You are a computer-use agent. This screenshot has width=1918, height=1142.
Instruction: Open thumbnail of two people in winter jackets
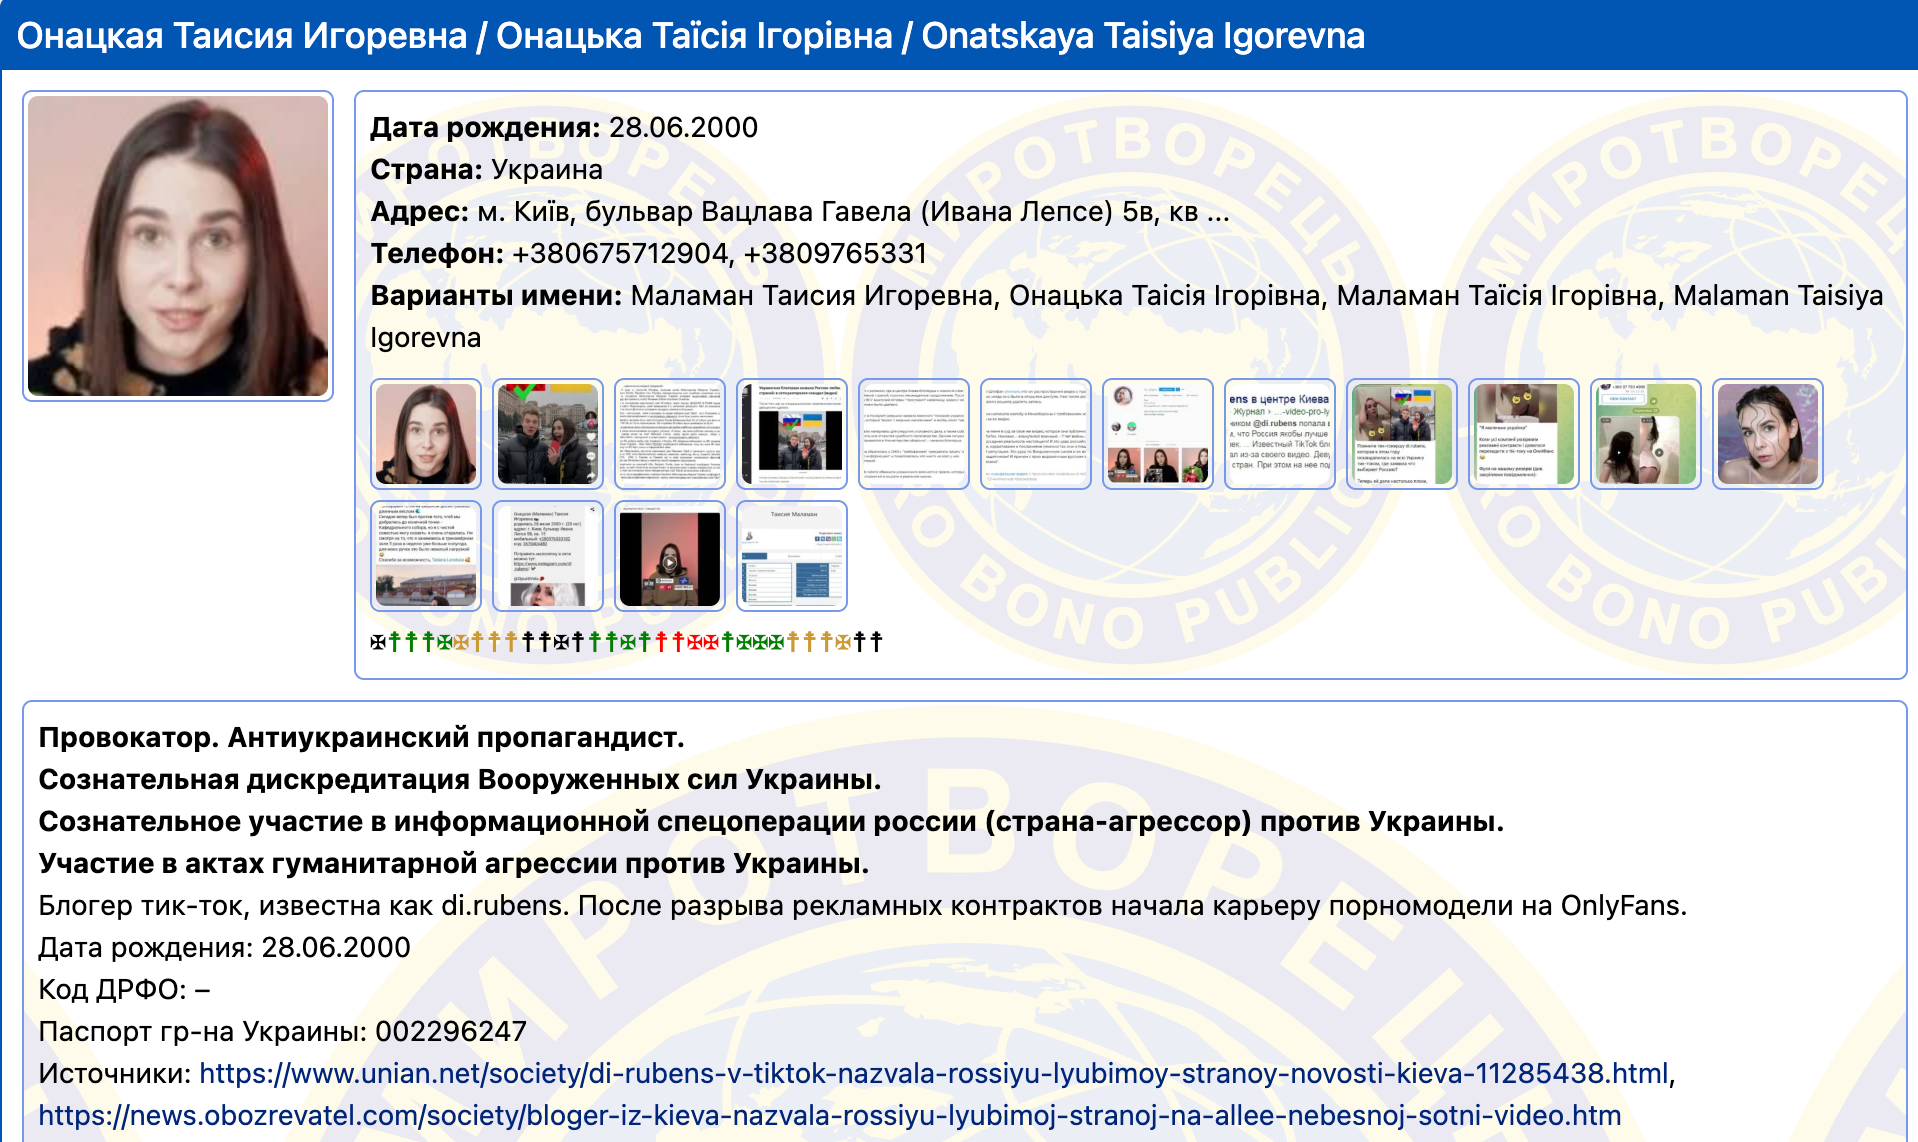coord(548,434)
